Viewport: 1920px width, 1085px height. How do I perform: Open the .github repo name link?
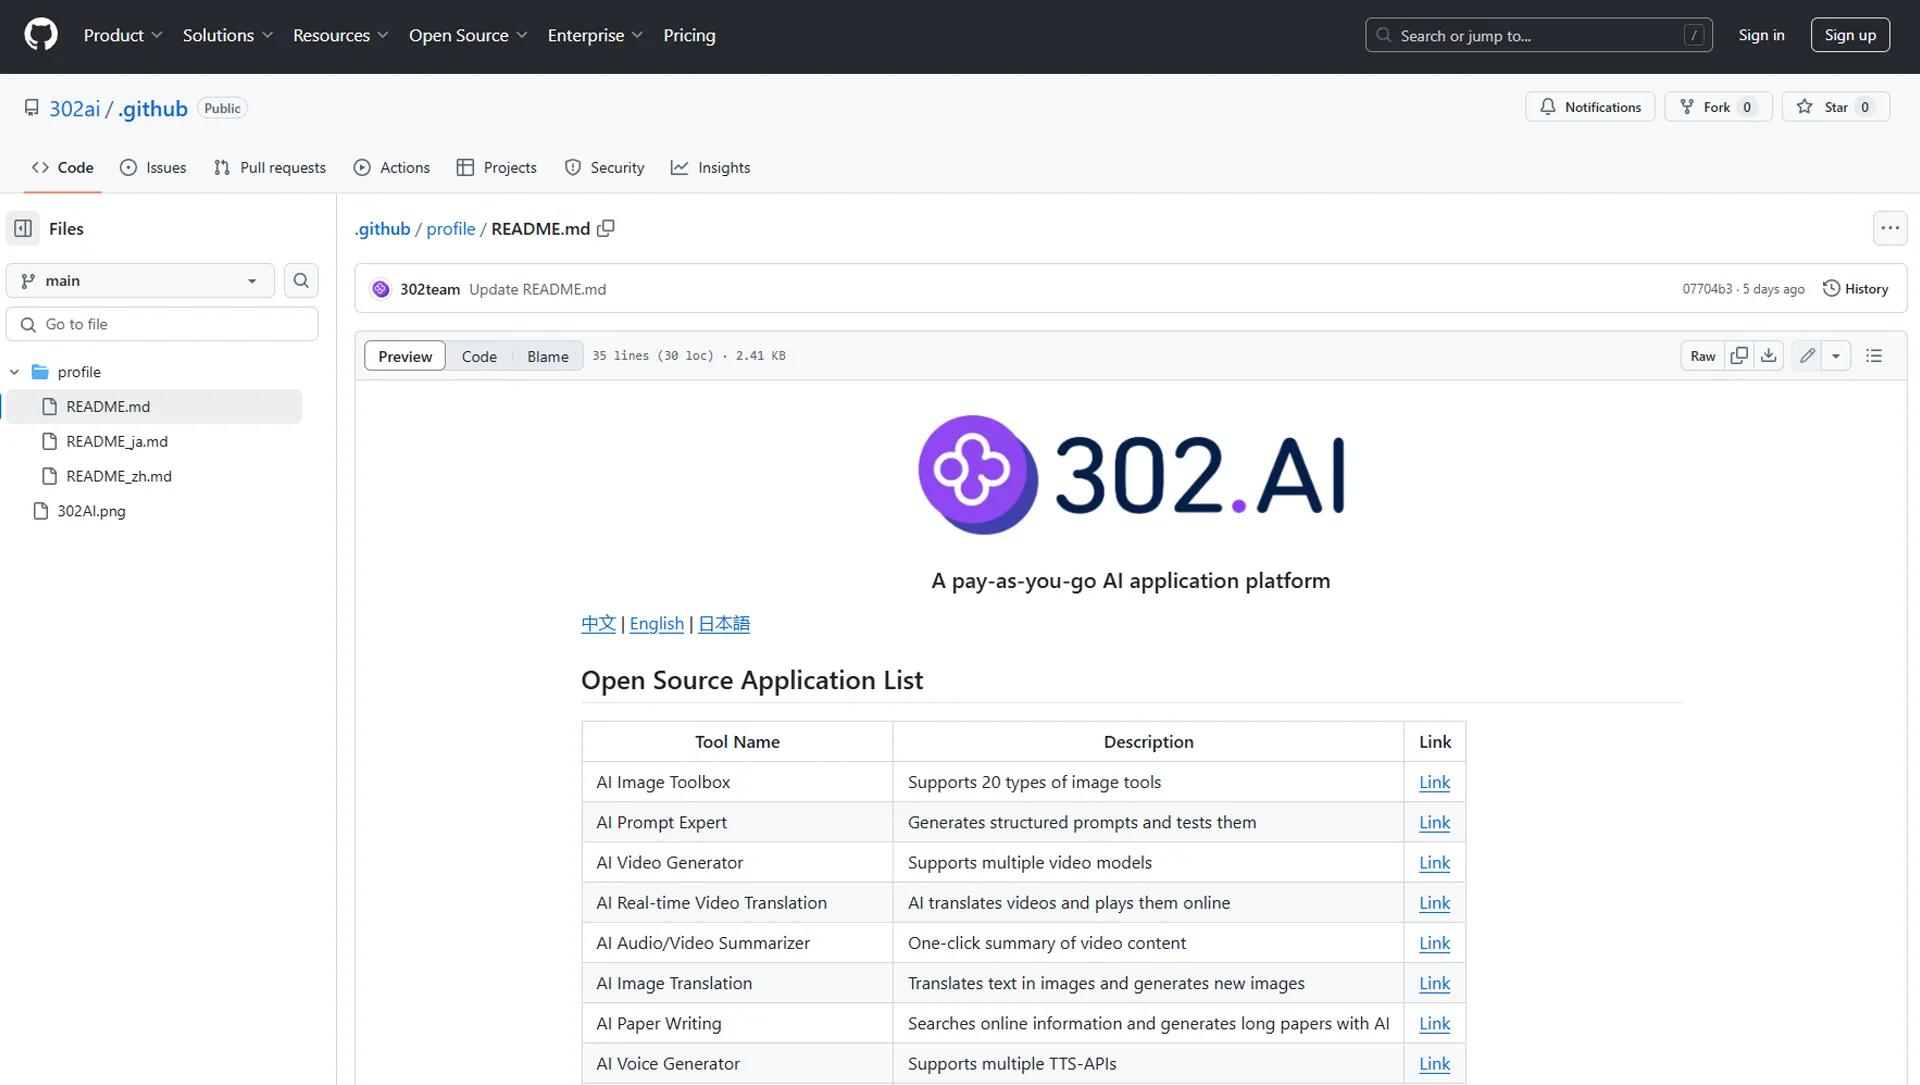[153, 109]
